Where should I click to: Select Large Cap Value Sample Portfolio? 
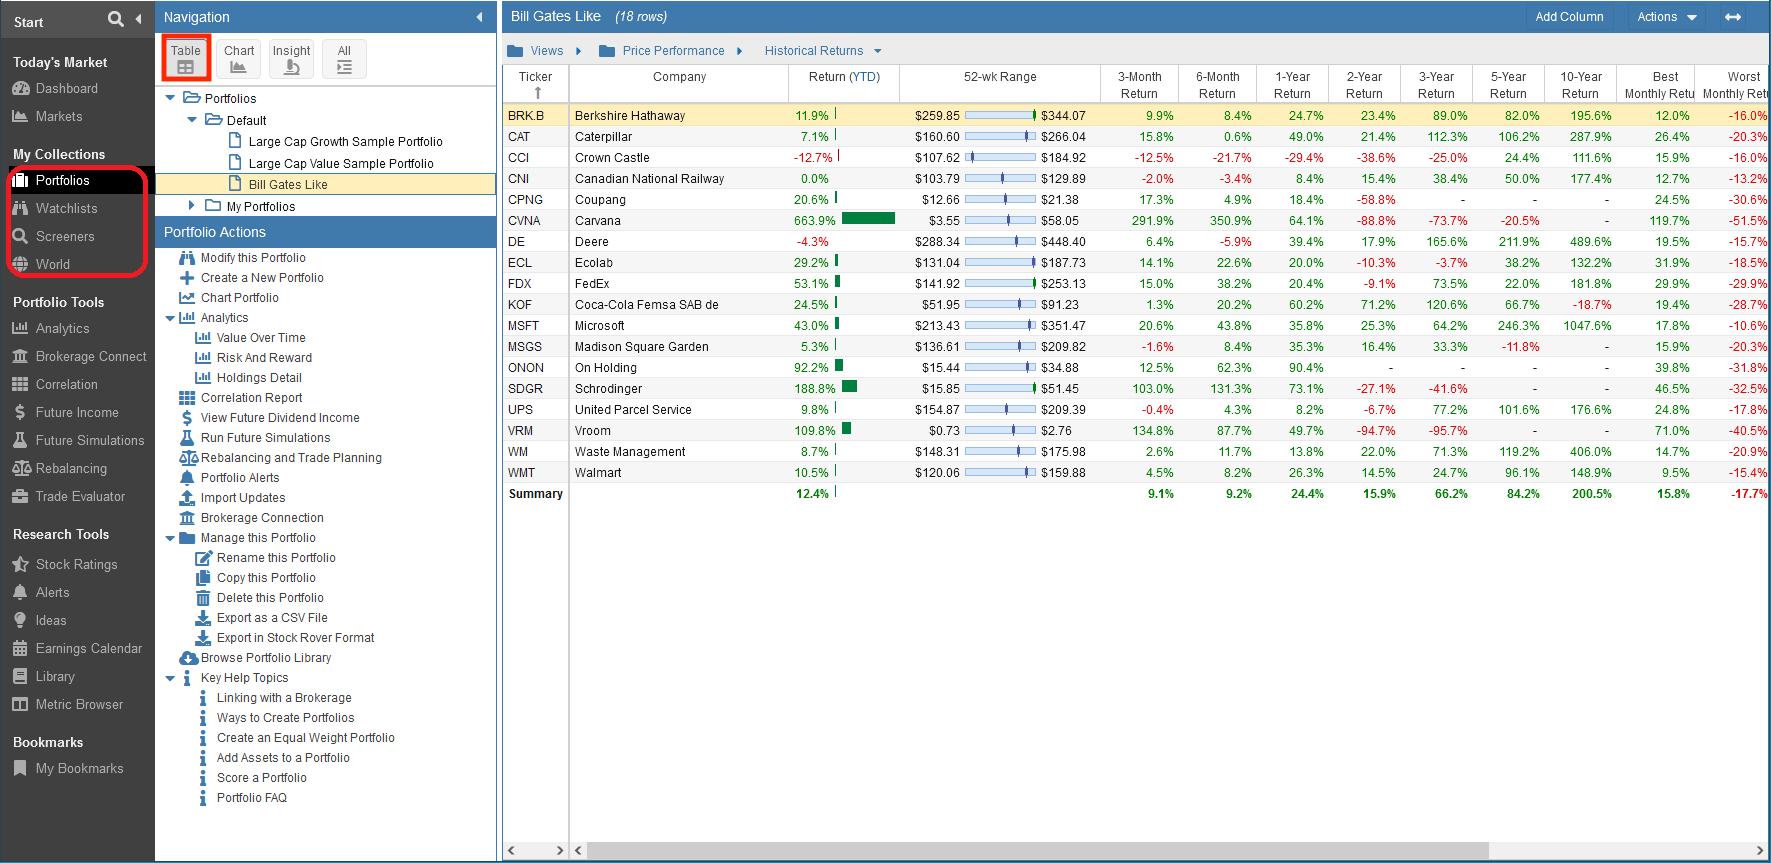point(341,164)
